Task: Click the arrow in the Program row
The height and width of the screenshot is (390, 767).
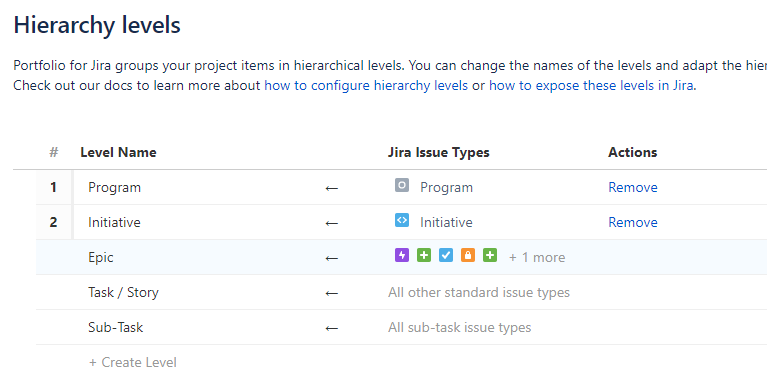Action: [x=332, y=188]
